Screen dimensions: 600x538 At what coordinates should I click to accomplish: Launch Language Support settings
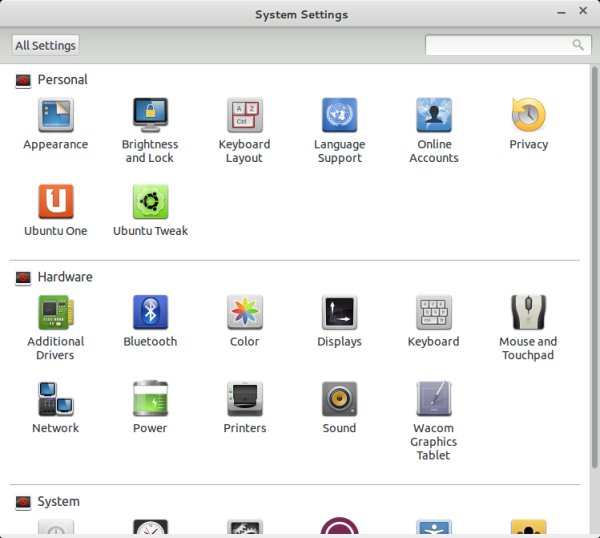pyautogui.click(x=339, y=115)
